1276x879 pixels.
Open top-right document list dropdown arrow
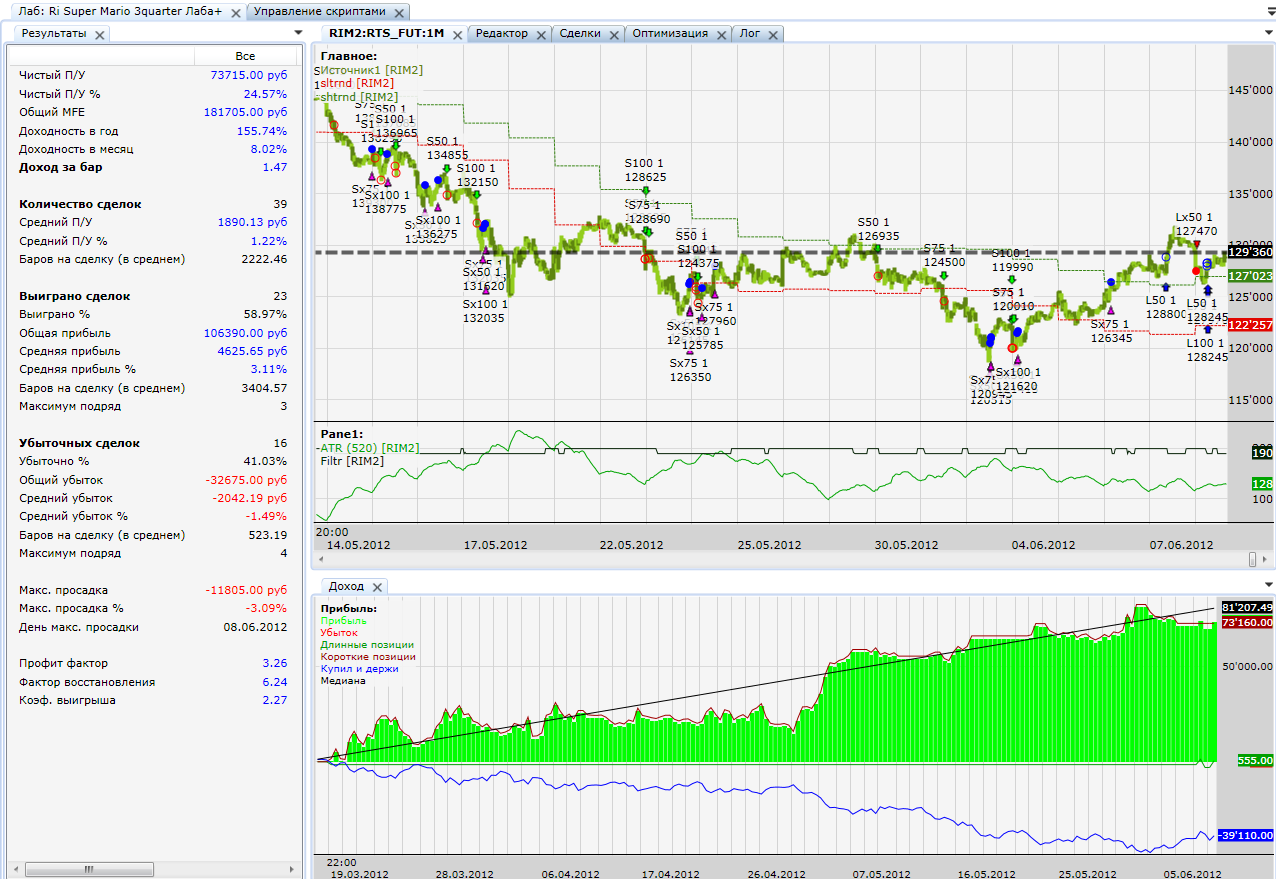[x=1267, y=11]
